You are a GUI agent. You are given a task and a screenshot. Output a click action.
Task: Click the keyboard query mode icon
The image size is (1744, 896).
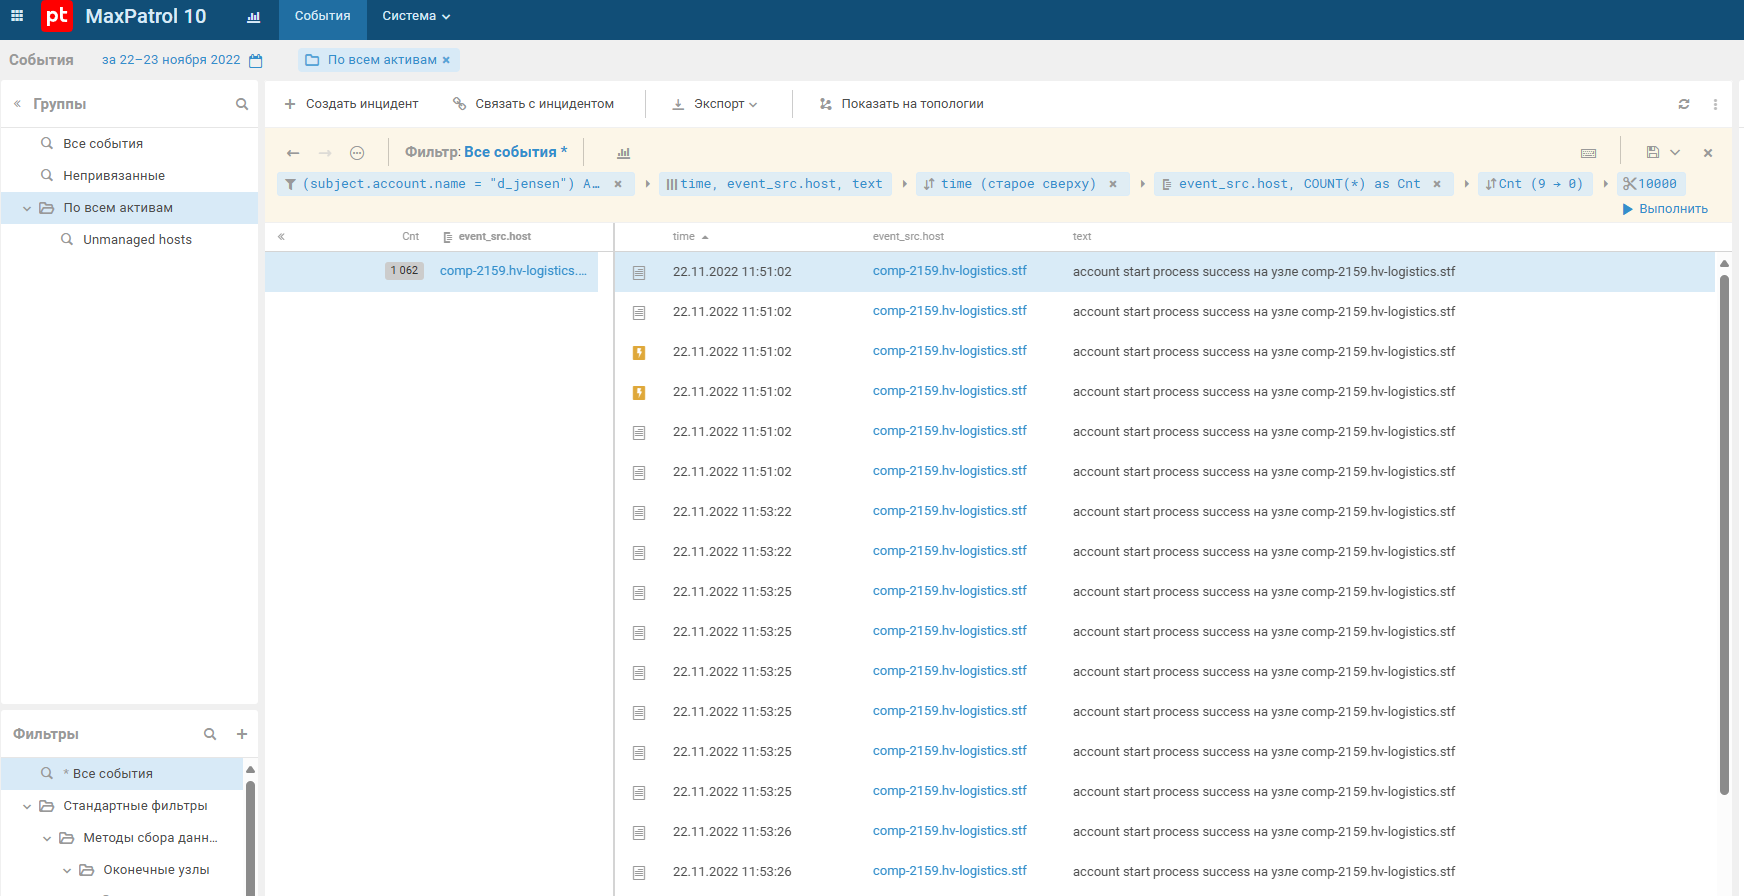(x=1588, y=153)
